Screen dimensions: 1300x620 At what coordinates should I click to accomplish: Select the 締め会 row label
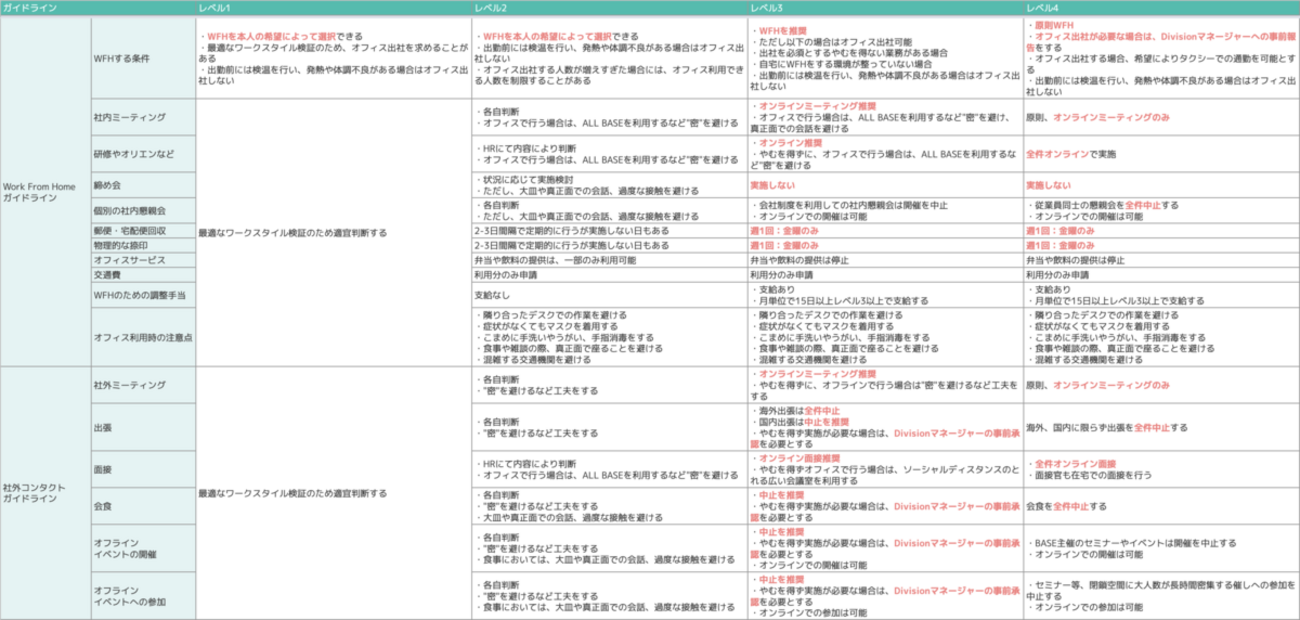point(142,186)
